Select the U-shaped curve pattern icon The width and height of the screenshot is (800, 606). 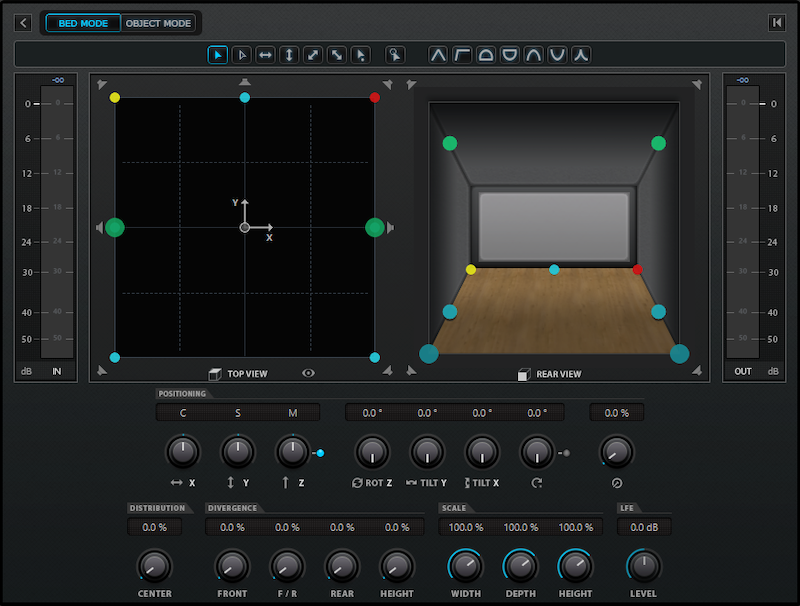click(556, 55)
